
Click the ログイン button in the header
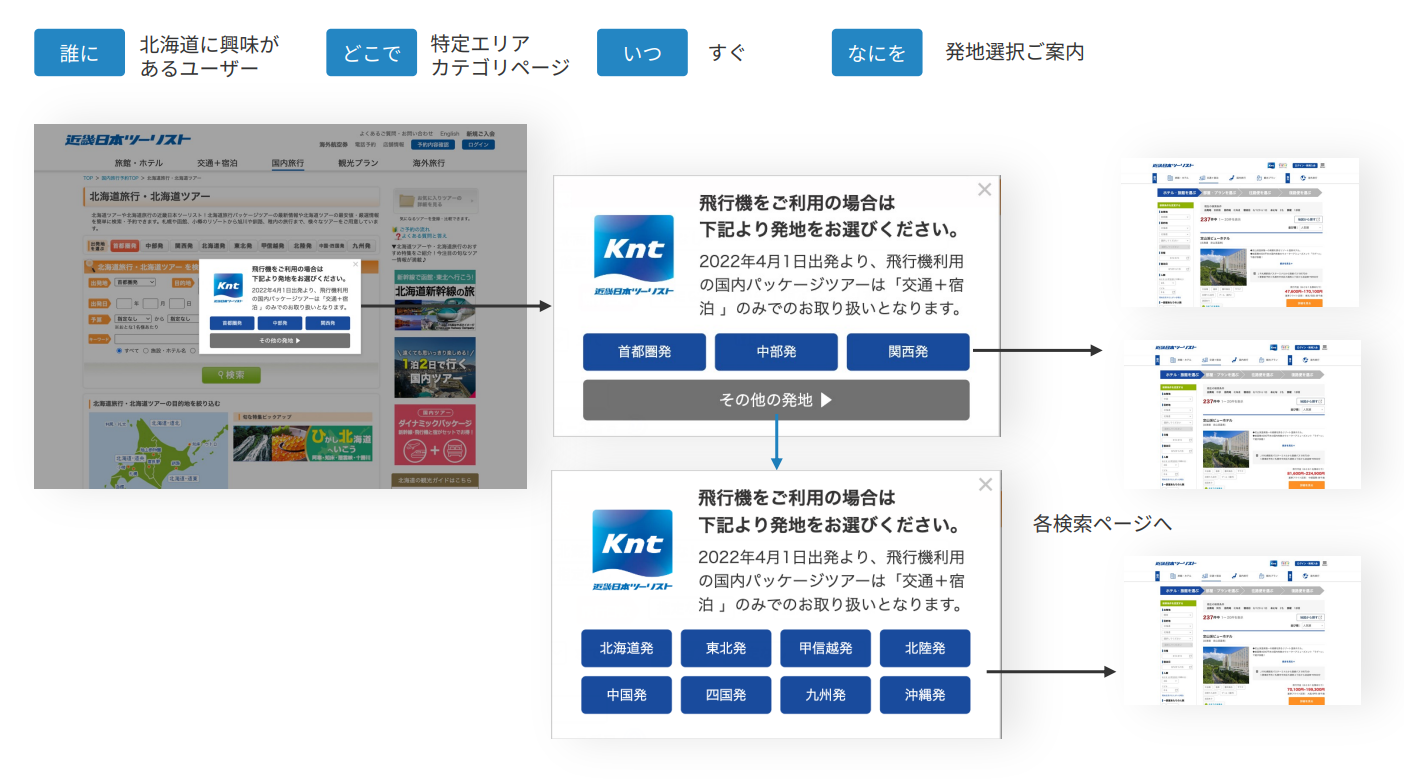(x=479, y=145)
